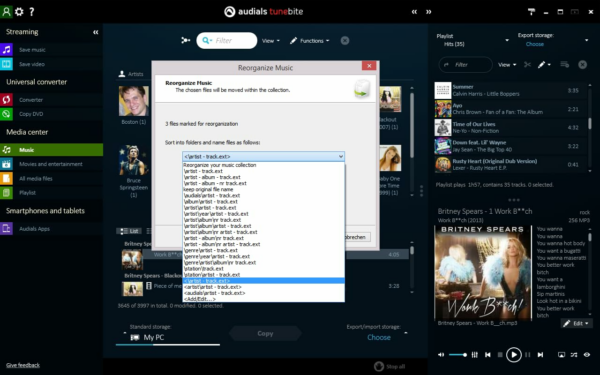Open settings gear icon in title bar
600x375 pixels.
[19, 11]
